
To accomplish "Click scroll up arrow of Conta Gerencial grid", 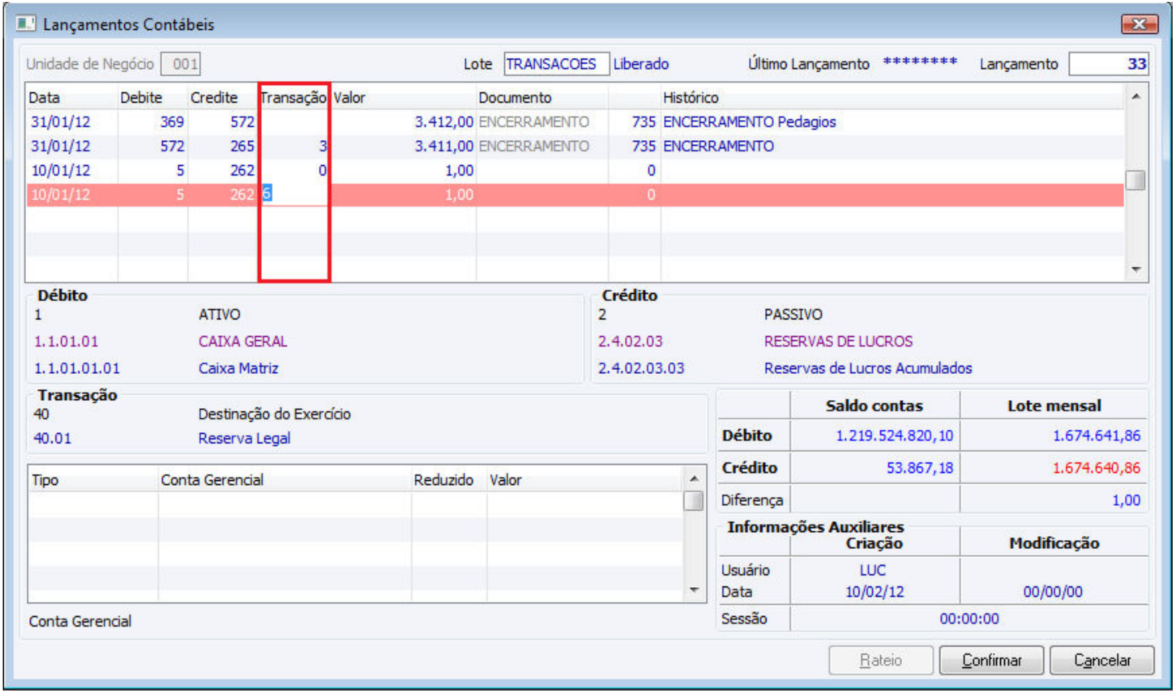I will [x=694, y=479].
